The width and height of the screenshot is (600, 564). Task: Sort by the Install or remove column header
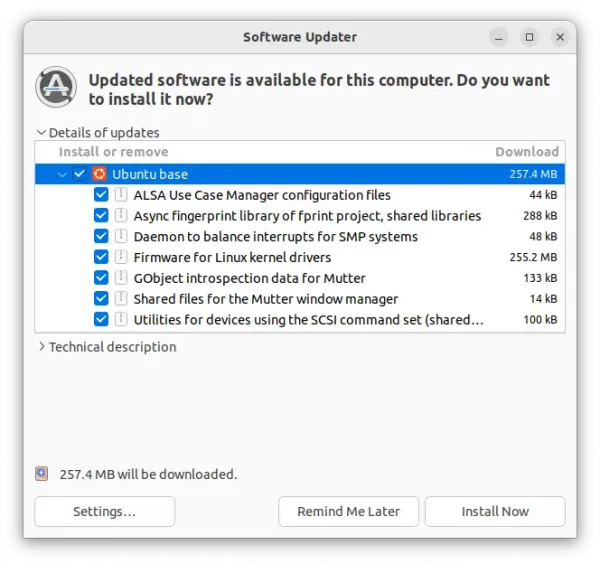pos(113,152)
